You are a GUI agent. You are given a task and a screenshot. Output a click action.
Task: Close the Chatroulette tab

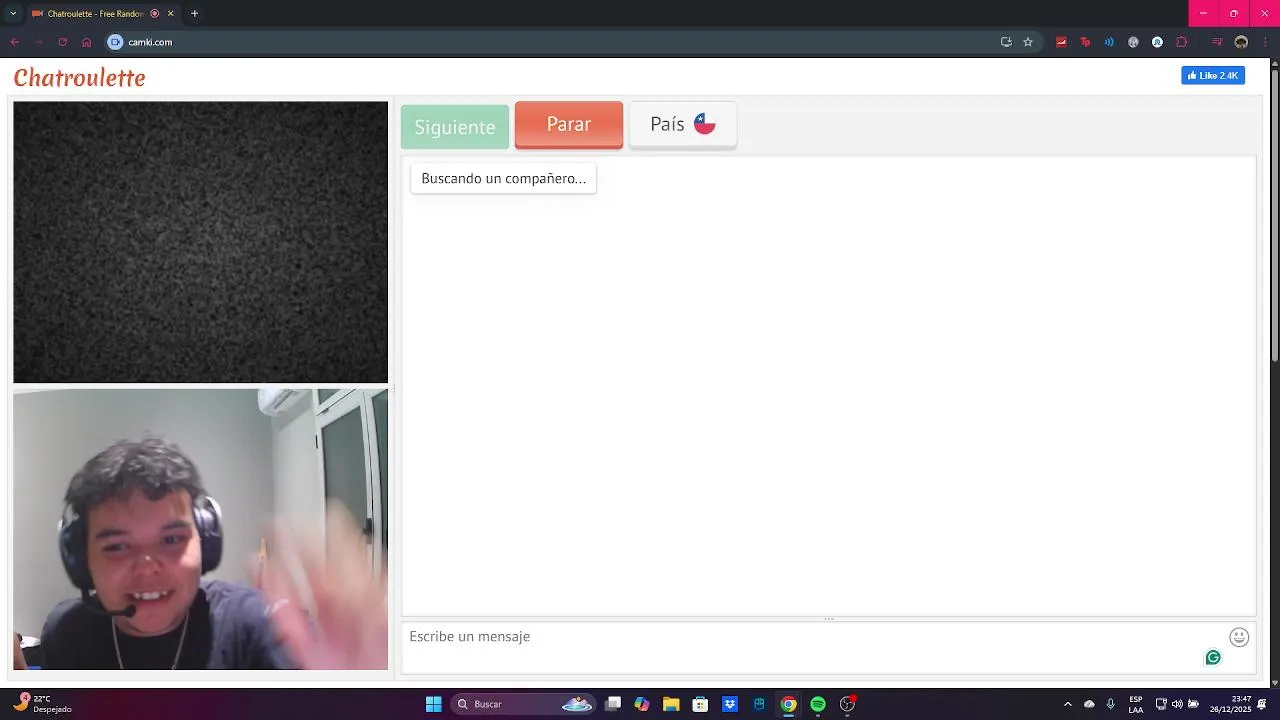point(170,13)
